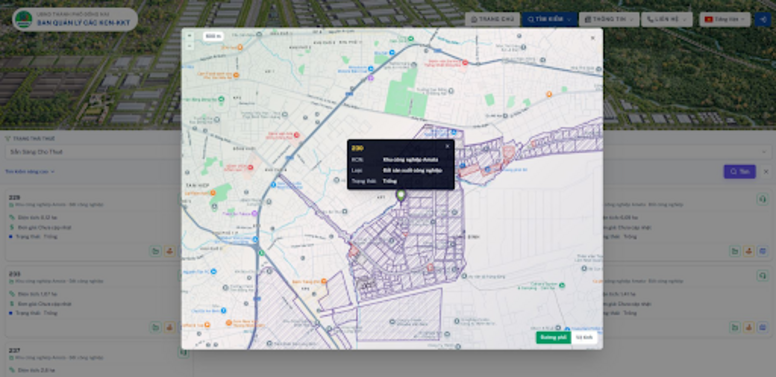
Task: Open green folder icon on the 6,08 ha card
Action: pos(735,251)
